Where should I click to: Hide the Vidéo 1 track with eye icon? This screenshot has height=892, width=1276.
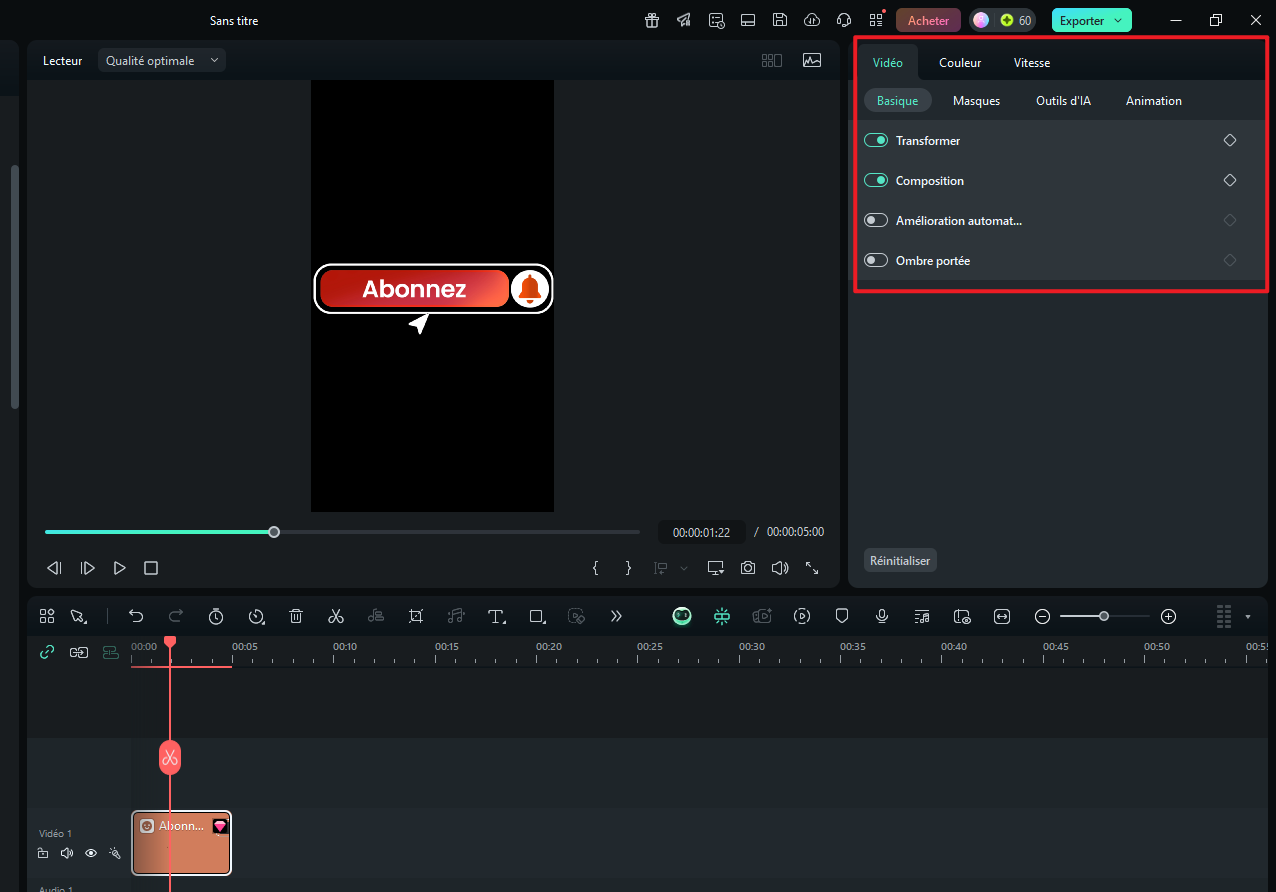point(91,853)
